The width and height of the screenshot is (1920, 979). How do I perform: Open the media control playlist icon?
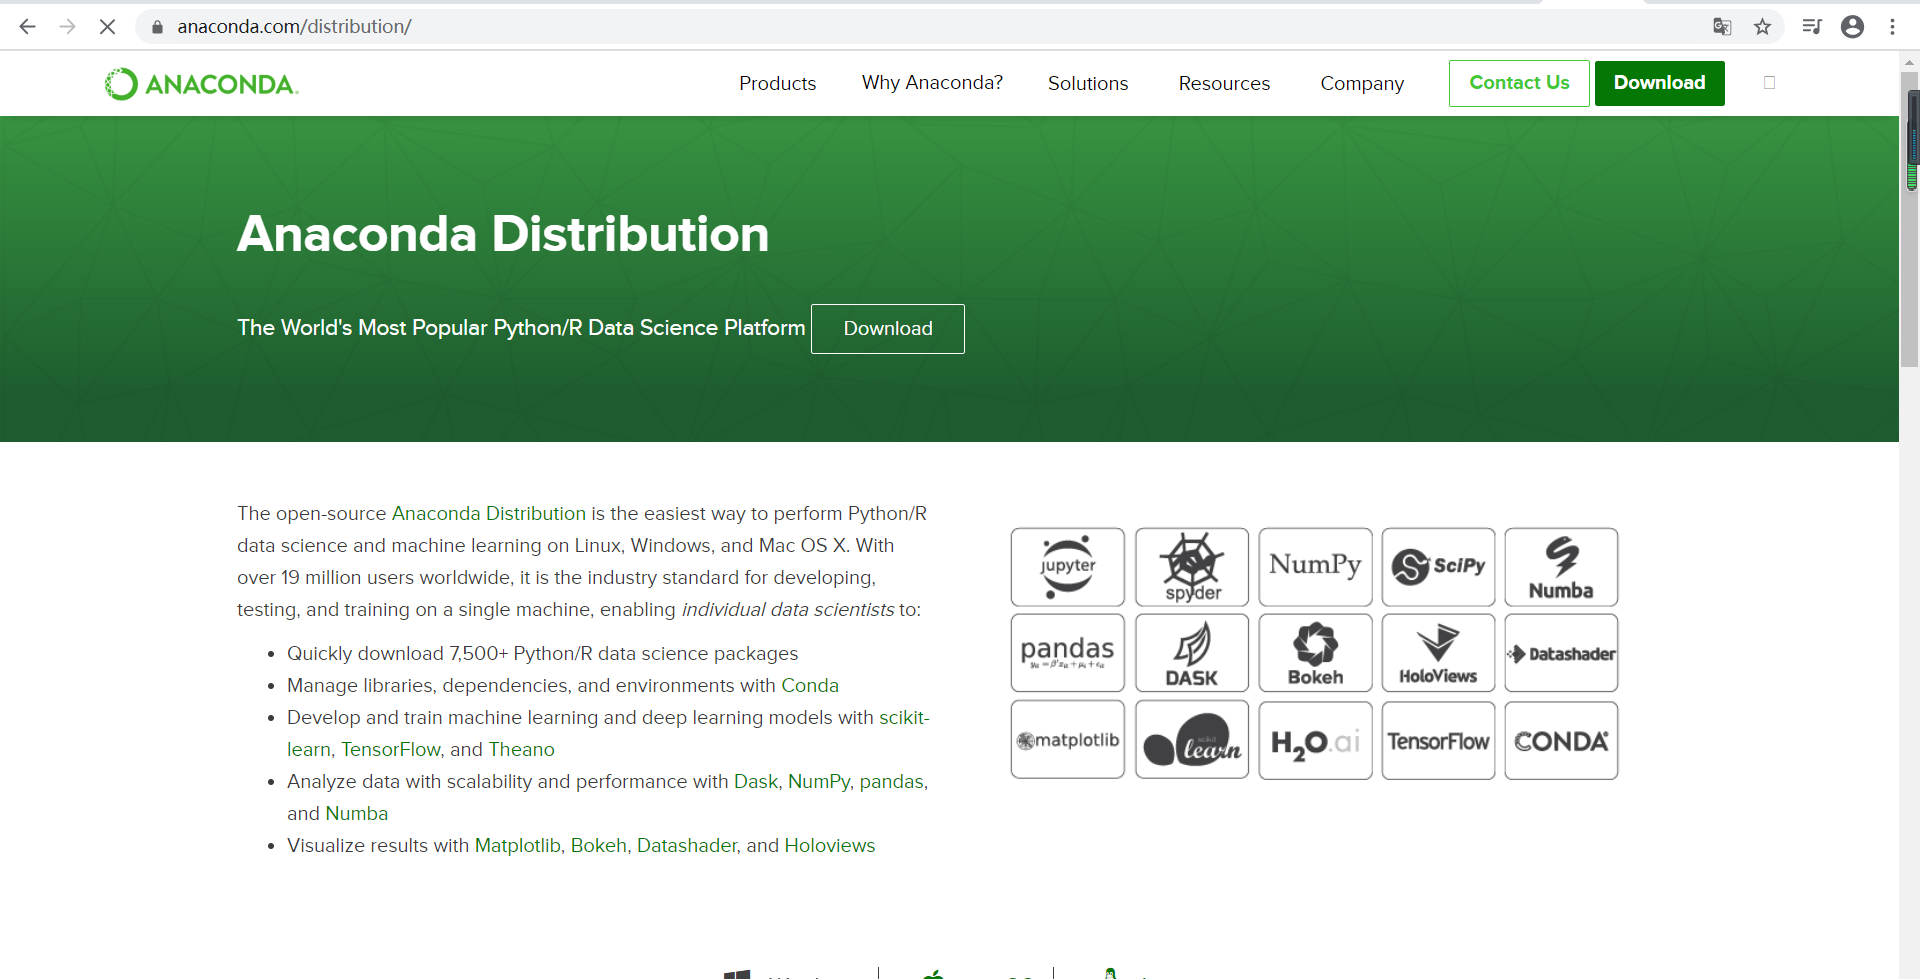[x=1811, y=27]
